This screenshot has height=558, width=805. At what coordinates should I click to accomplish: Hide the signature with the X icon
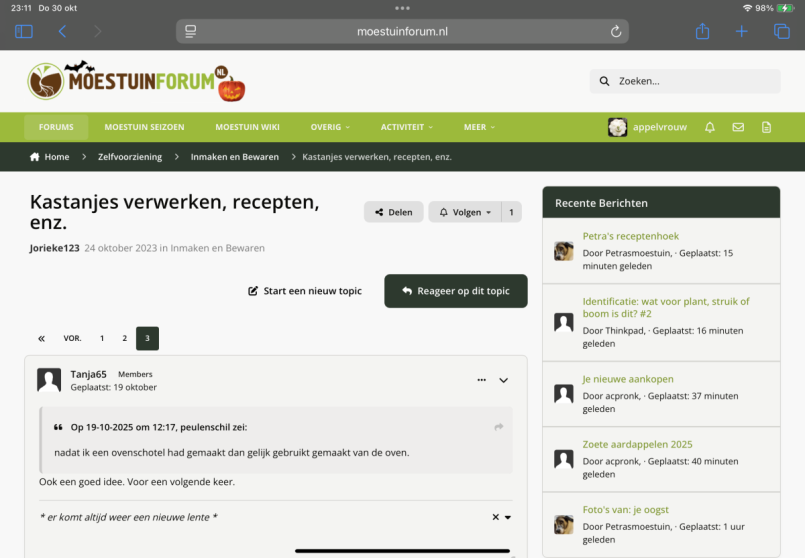pos(495,517)
